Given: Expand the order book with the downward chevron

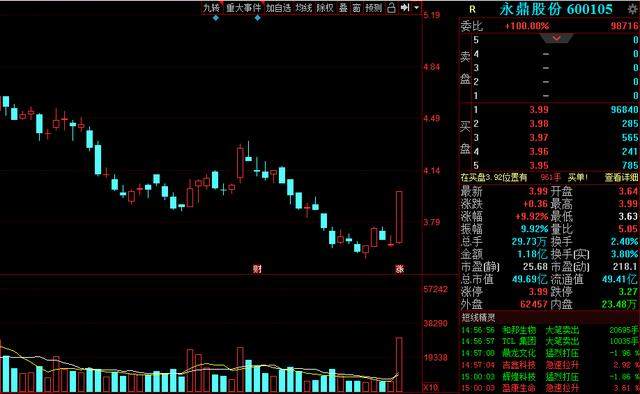Looking at the screenshot, I should [557, 38].
